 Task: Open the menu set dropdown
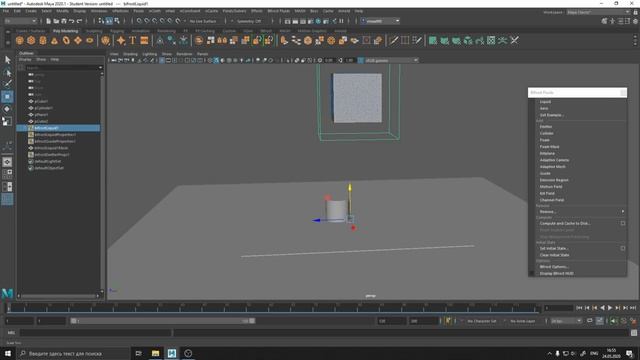(x=20, y=21)
